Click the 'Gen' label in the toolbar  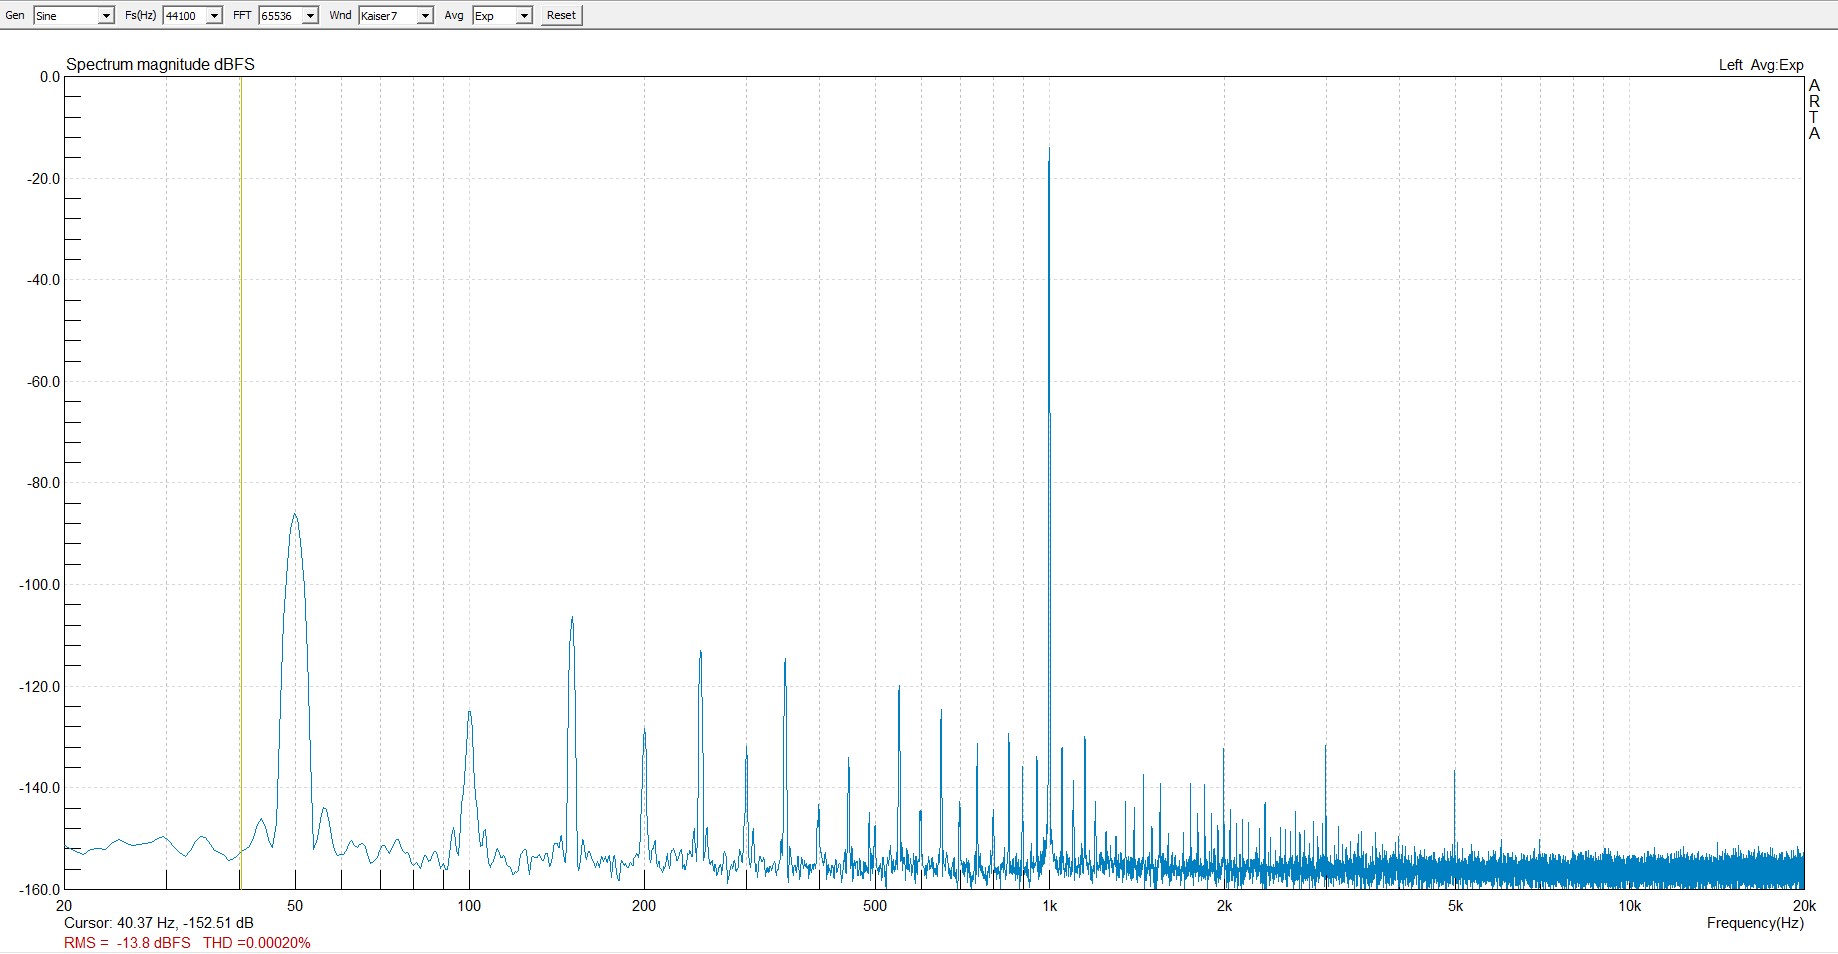(15, 15)
